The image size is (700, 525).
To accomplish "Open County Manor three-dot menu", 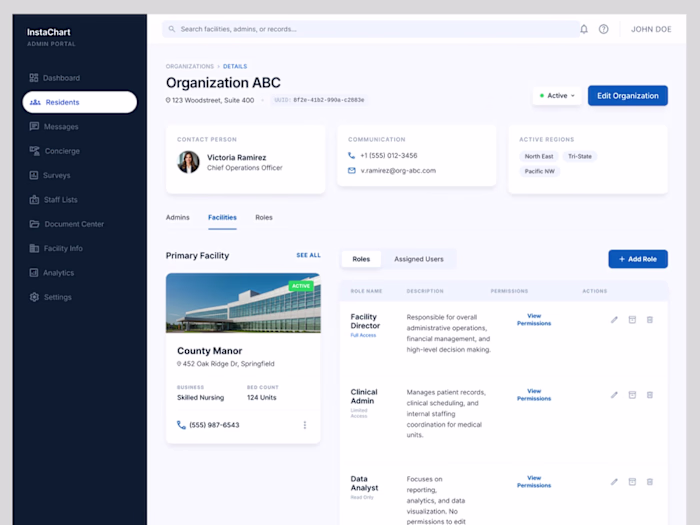I will 305,425.
